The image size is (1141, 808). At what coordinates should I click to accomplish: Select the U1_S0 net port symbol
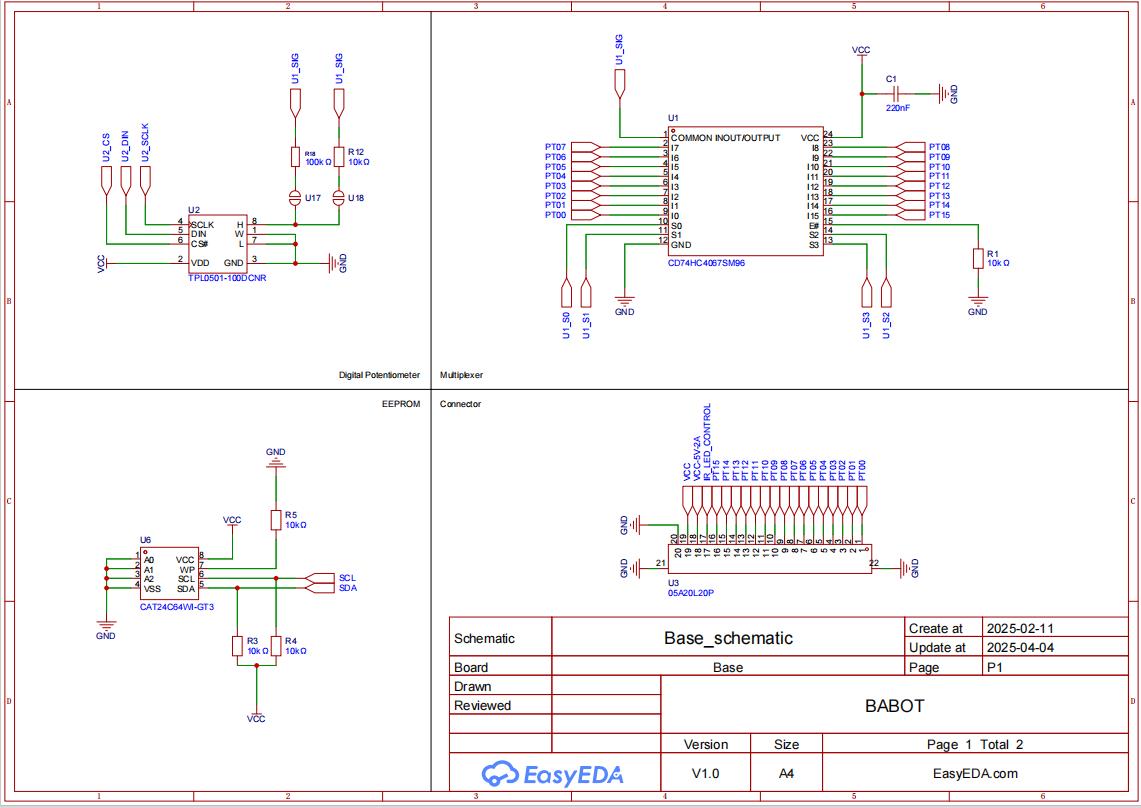[x=567, y=293]
